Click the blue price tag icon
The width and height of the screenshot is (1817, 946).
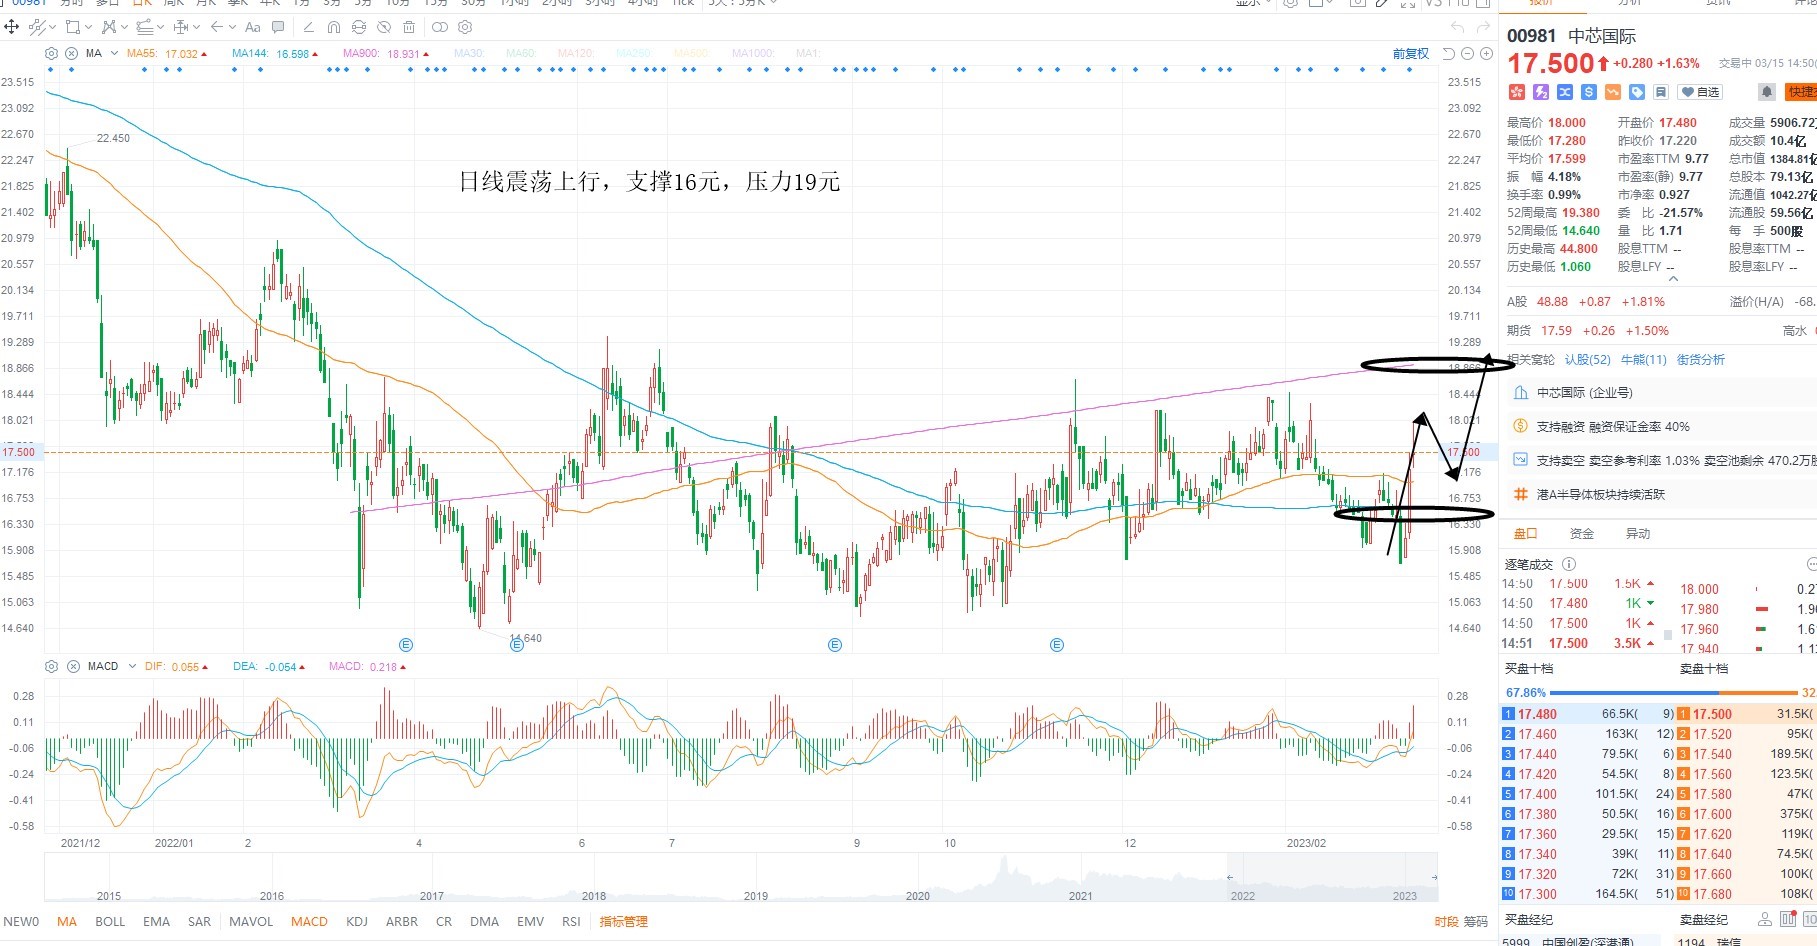[x=1637, y=92]
